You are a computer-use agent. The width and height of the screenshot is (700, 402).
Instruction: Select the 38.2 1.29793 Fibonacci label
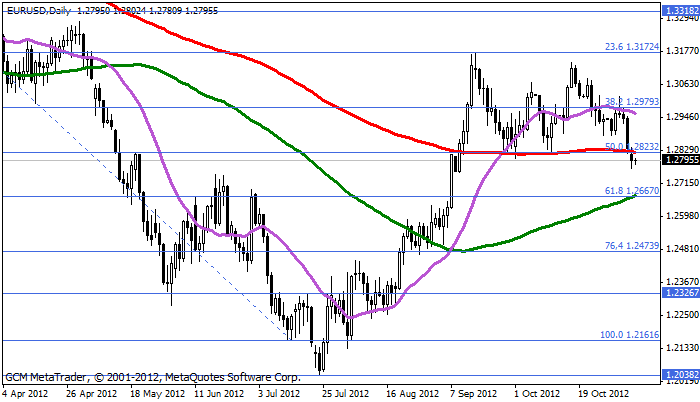pos(632,101)
